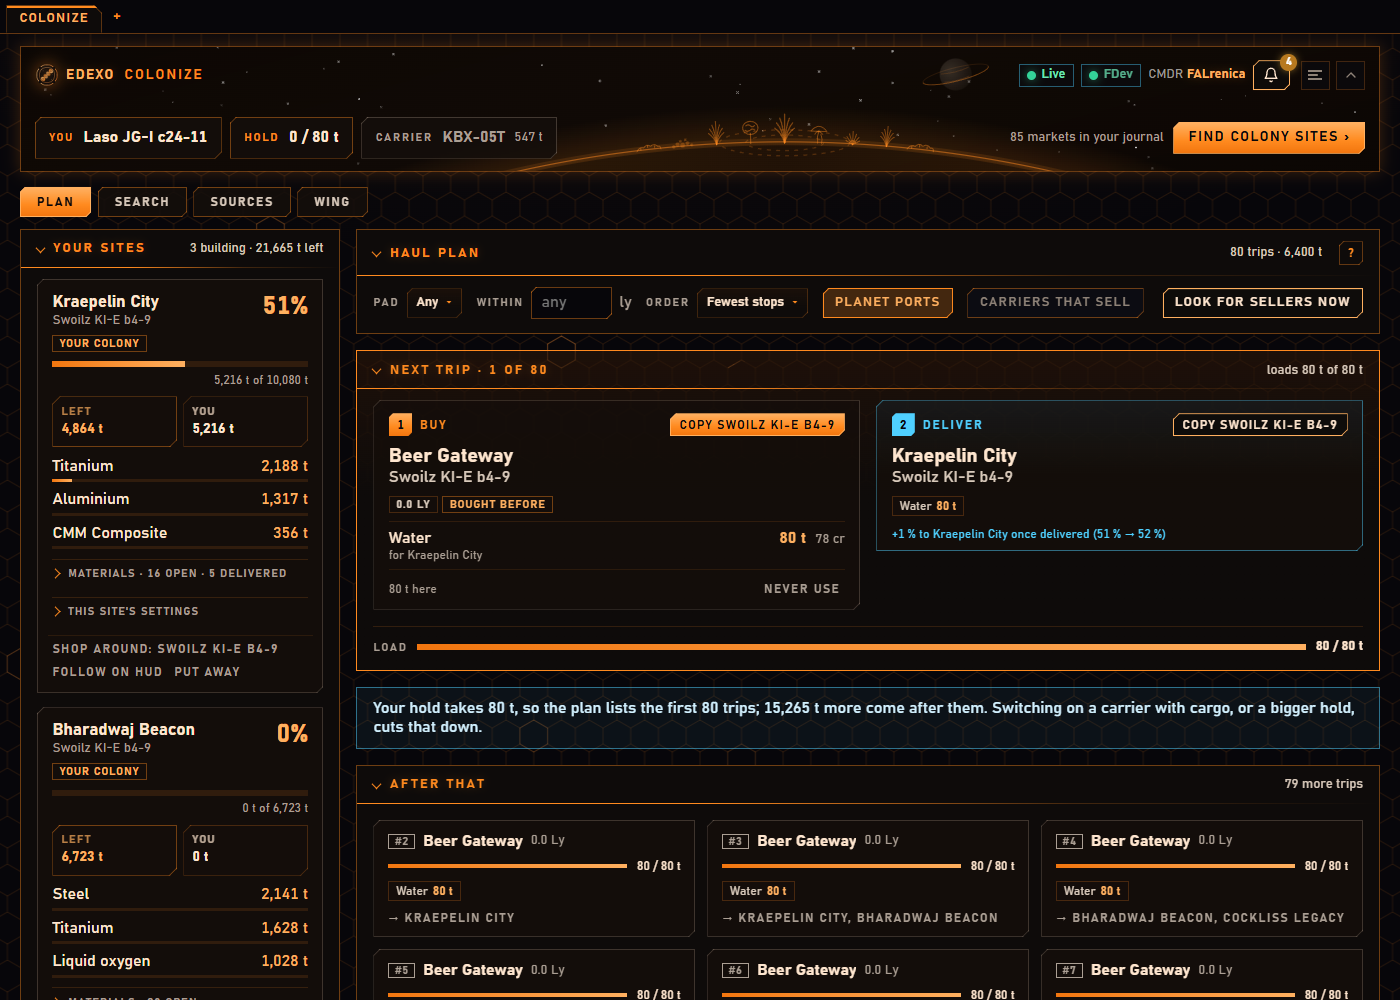Switch to the Sources tab

point(242,202)
